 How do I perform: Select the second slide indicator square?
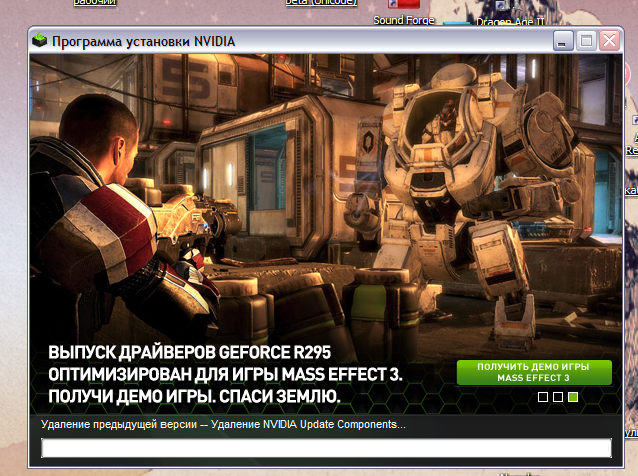(558, 397)
